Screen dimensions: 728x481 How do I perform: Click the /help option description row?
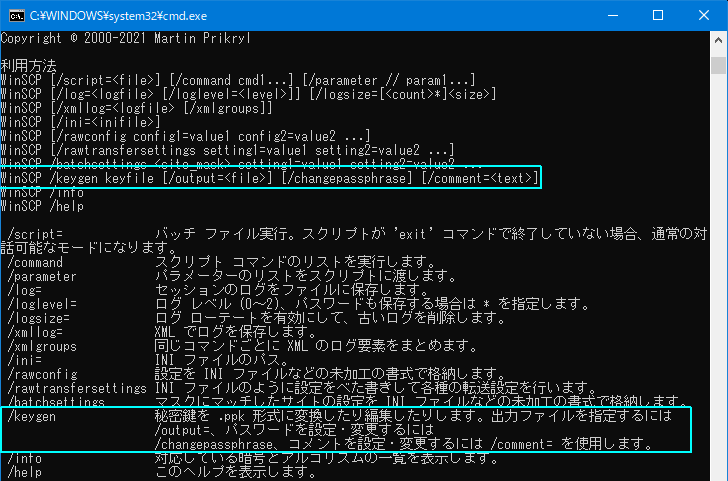pos(162,472)
